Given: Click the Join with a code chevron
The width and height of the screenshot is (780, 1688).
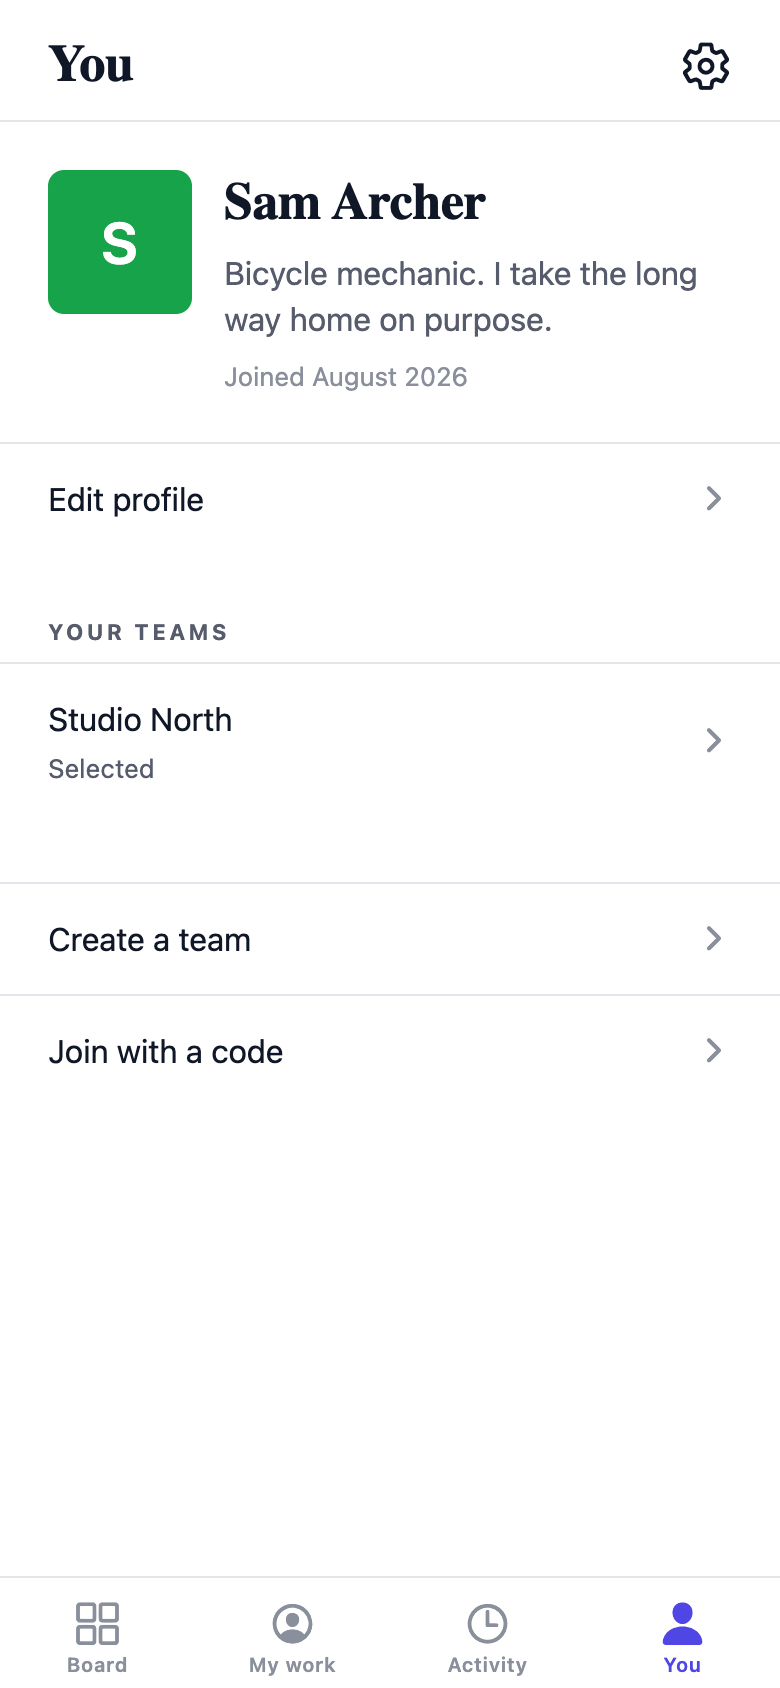Looking at the screenshot, I should [714, 1050].
